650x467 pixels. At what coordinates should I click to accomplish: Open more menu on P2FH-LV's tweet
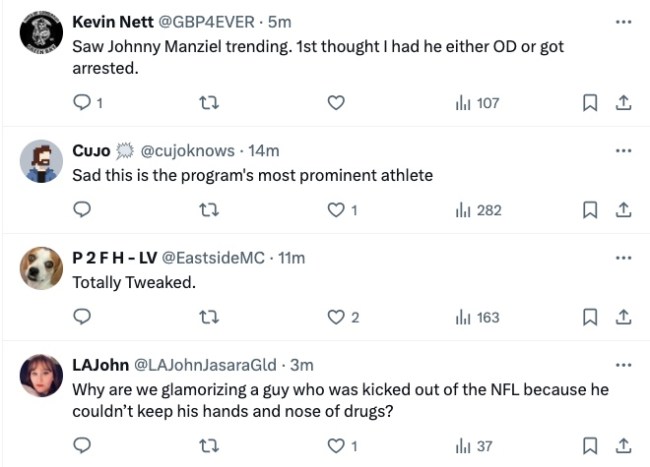tap(623, 258)
